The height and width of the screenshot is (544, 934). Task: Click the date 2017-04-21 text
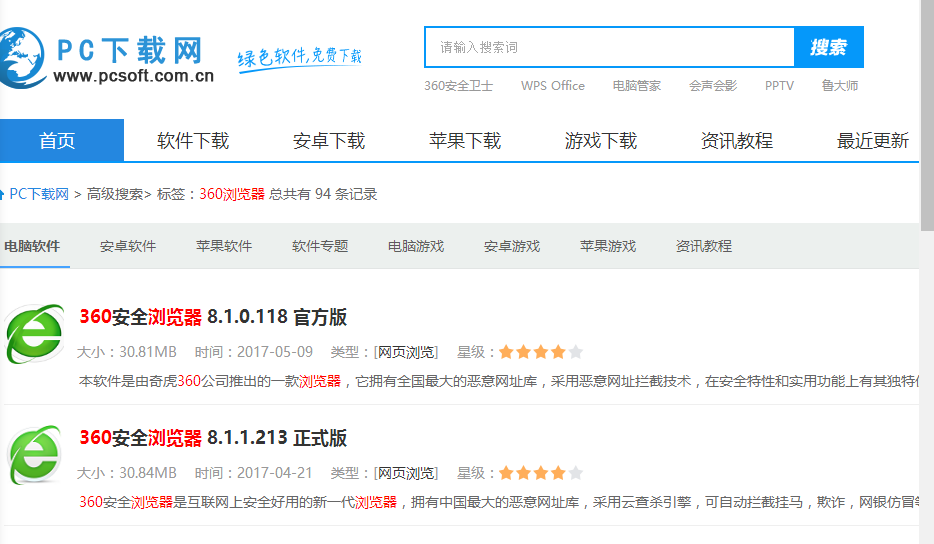(275, 473)
